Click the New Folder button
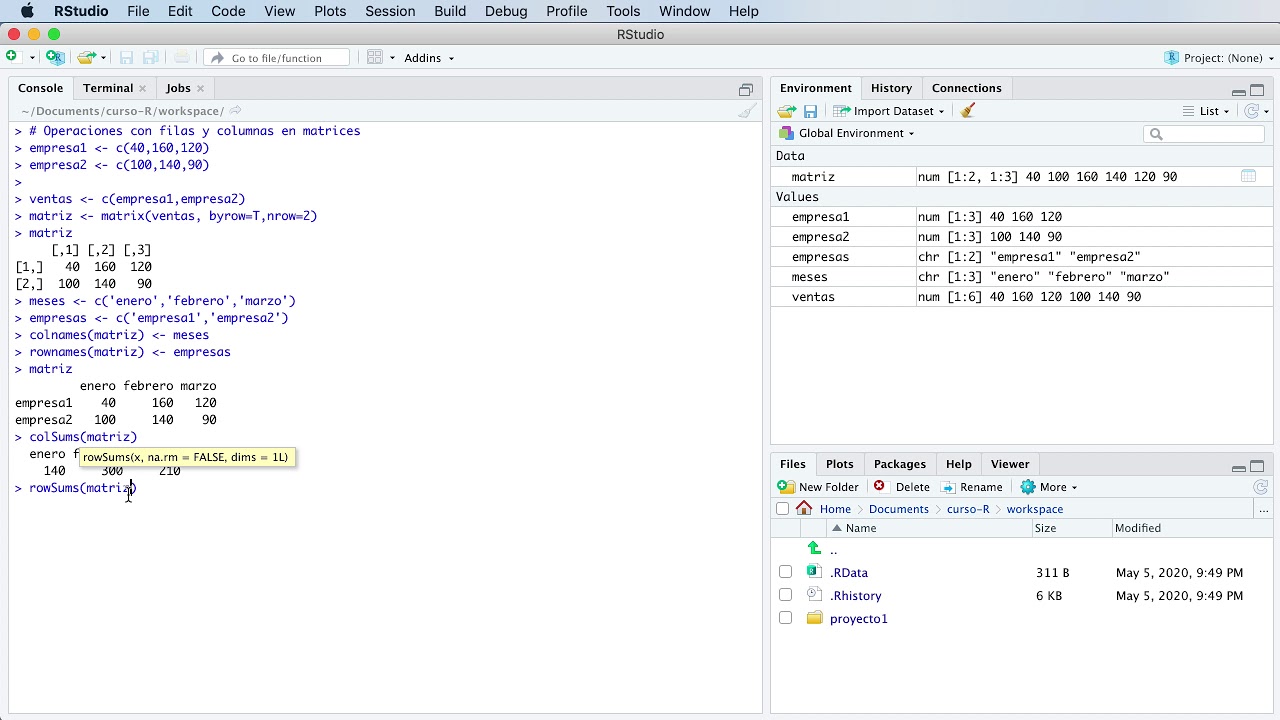 point(818,487)
